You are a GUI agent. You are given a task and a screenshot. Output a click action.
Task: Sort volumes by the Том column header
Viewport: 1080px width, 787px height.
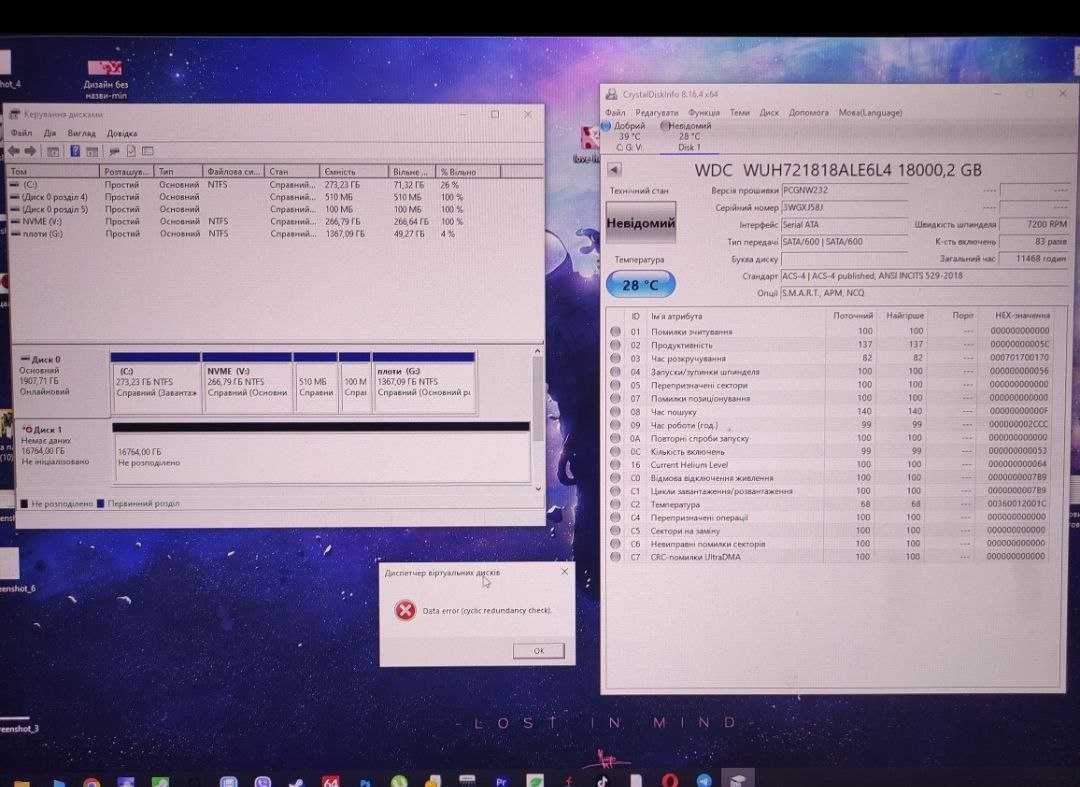(53, 171)
